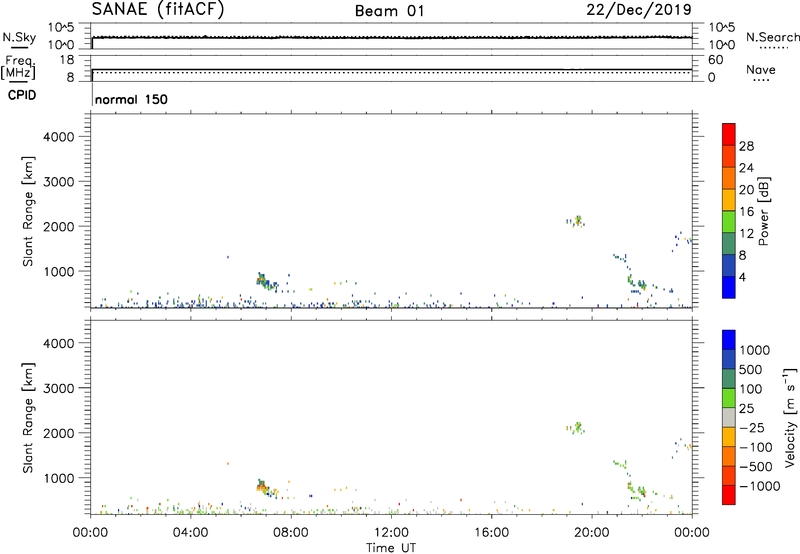Viewport: 800px width, 554px height.
Task: Click the 4000 tick in the power panel
Action: pos(58,137)
